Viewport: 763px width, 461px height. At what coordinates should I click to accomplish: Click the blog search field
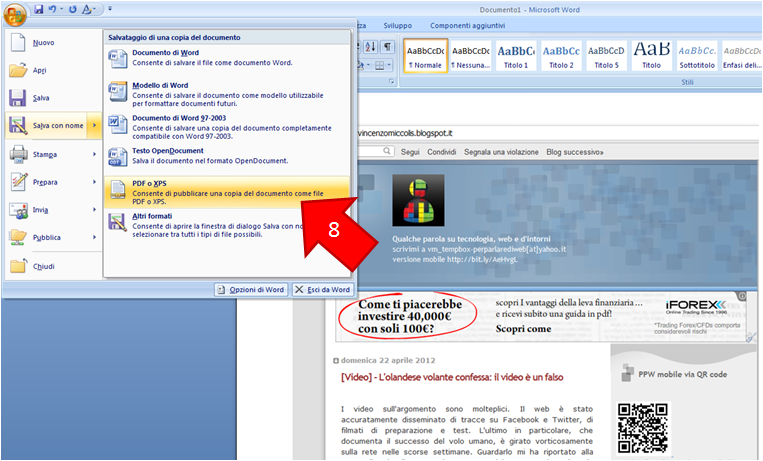point(375,151)
